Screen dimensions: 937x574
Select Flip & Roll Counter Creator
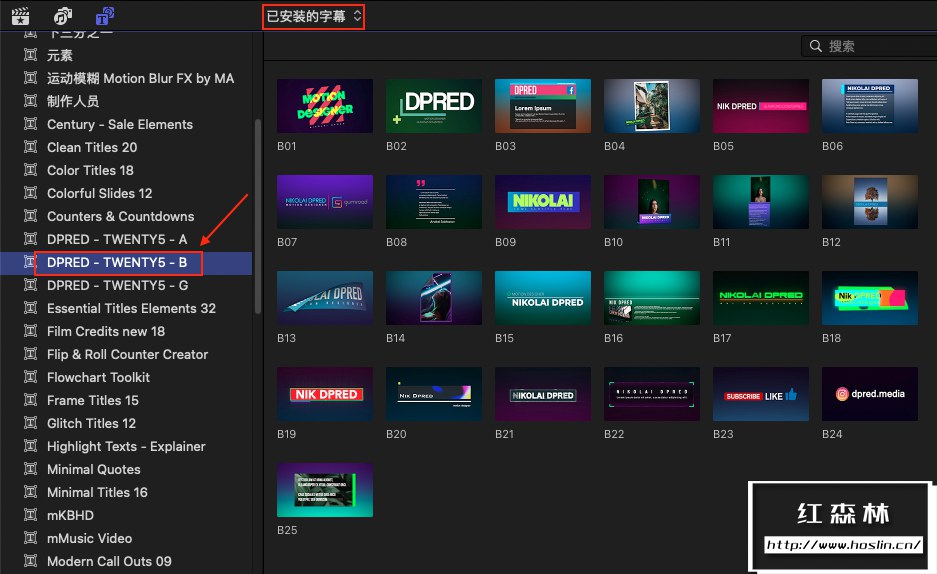126,354
